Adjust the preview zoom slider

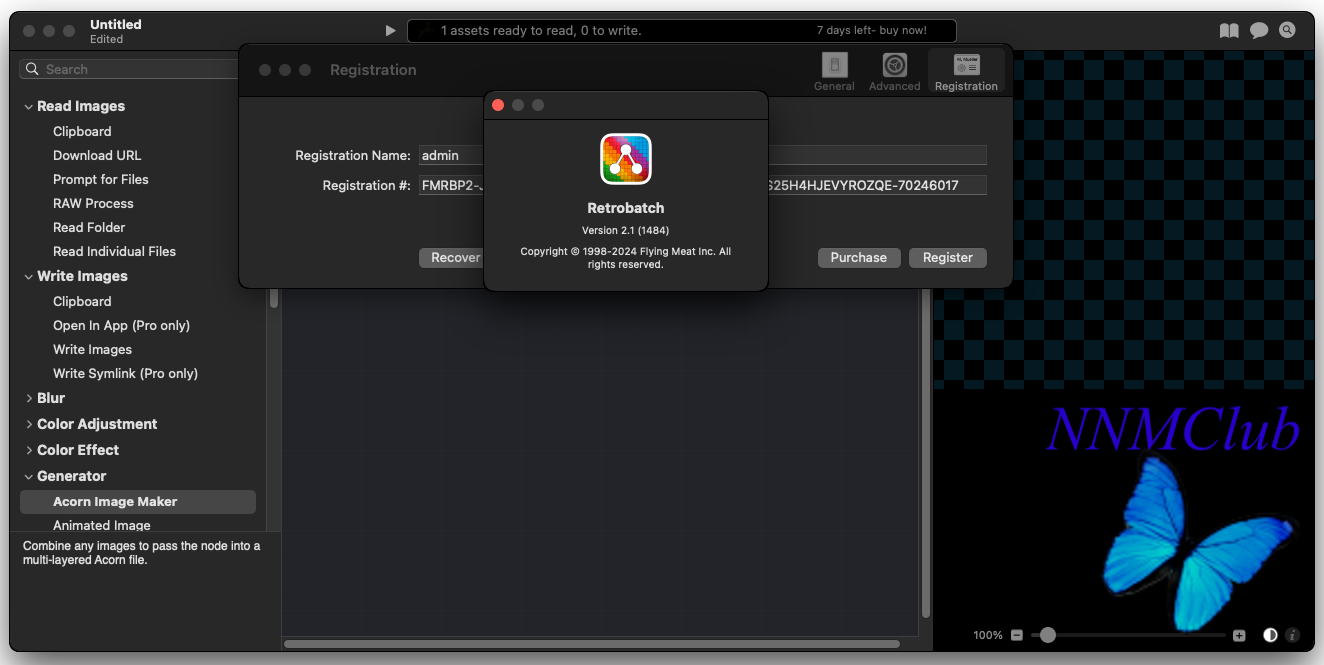tap(1128, 635)
